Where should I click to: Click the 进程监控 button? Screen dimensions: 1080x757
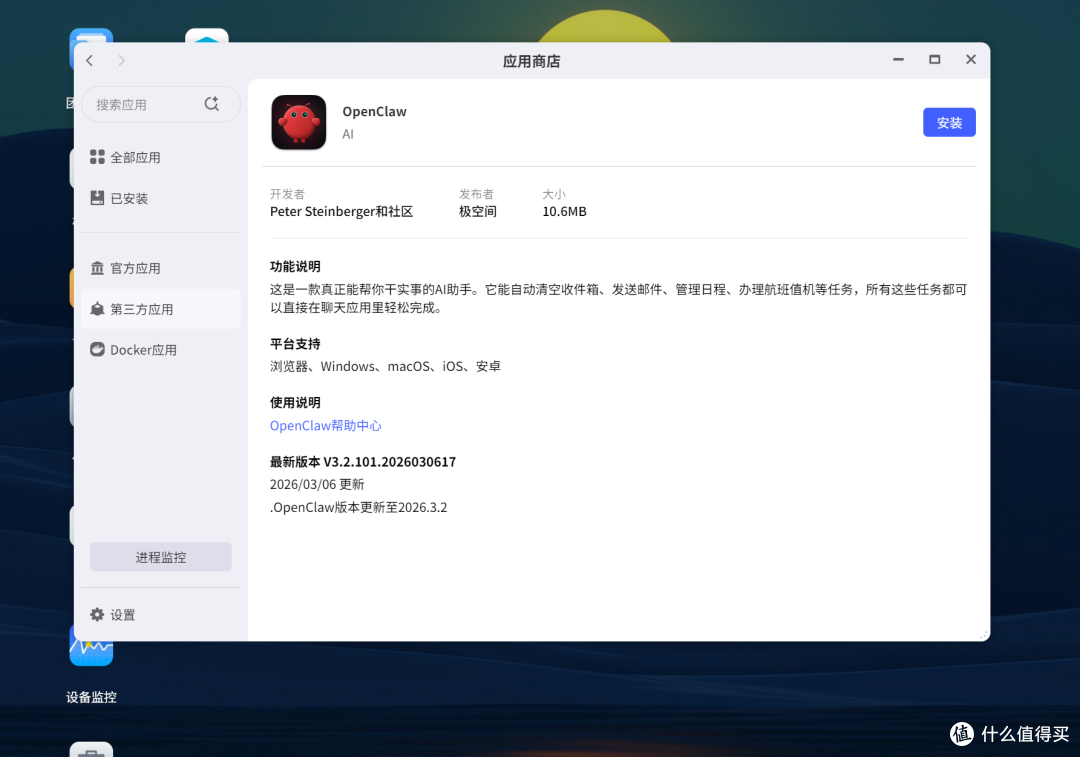(160, 557)
